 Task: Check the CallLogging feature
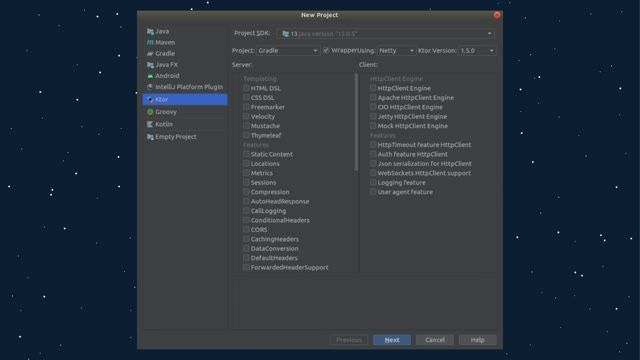pos(246,210)
